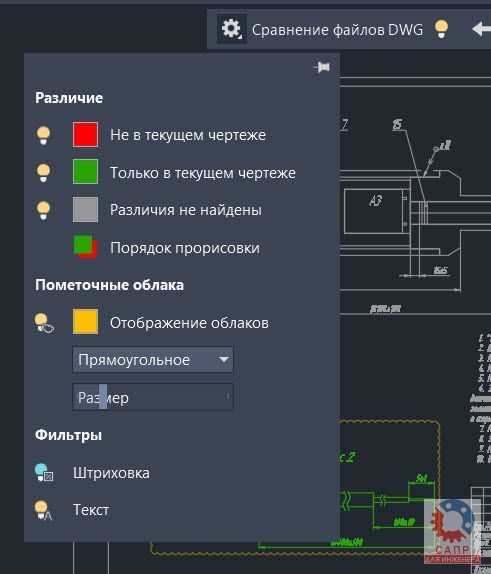This screenshot has width=491, height=574.
Task: Click the 'Различия не найдены' label
Action: pos(186,210)
